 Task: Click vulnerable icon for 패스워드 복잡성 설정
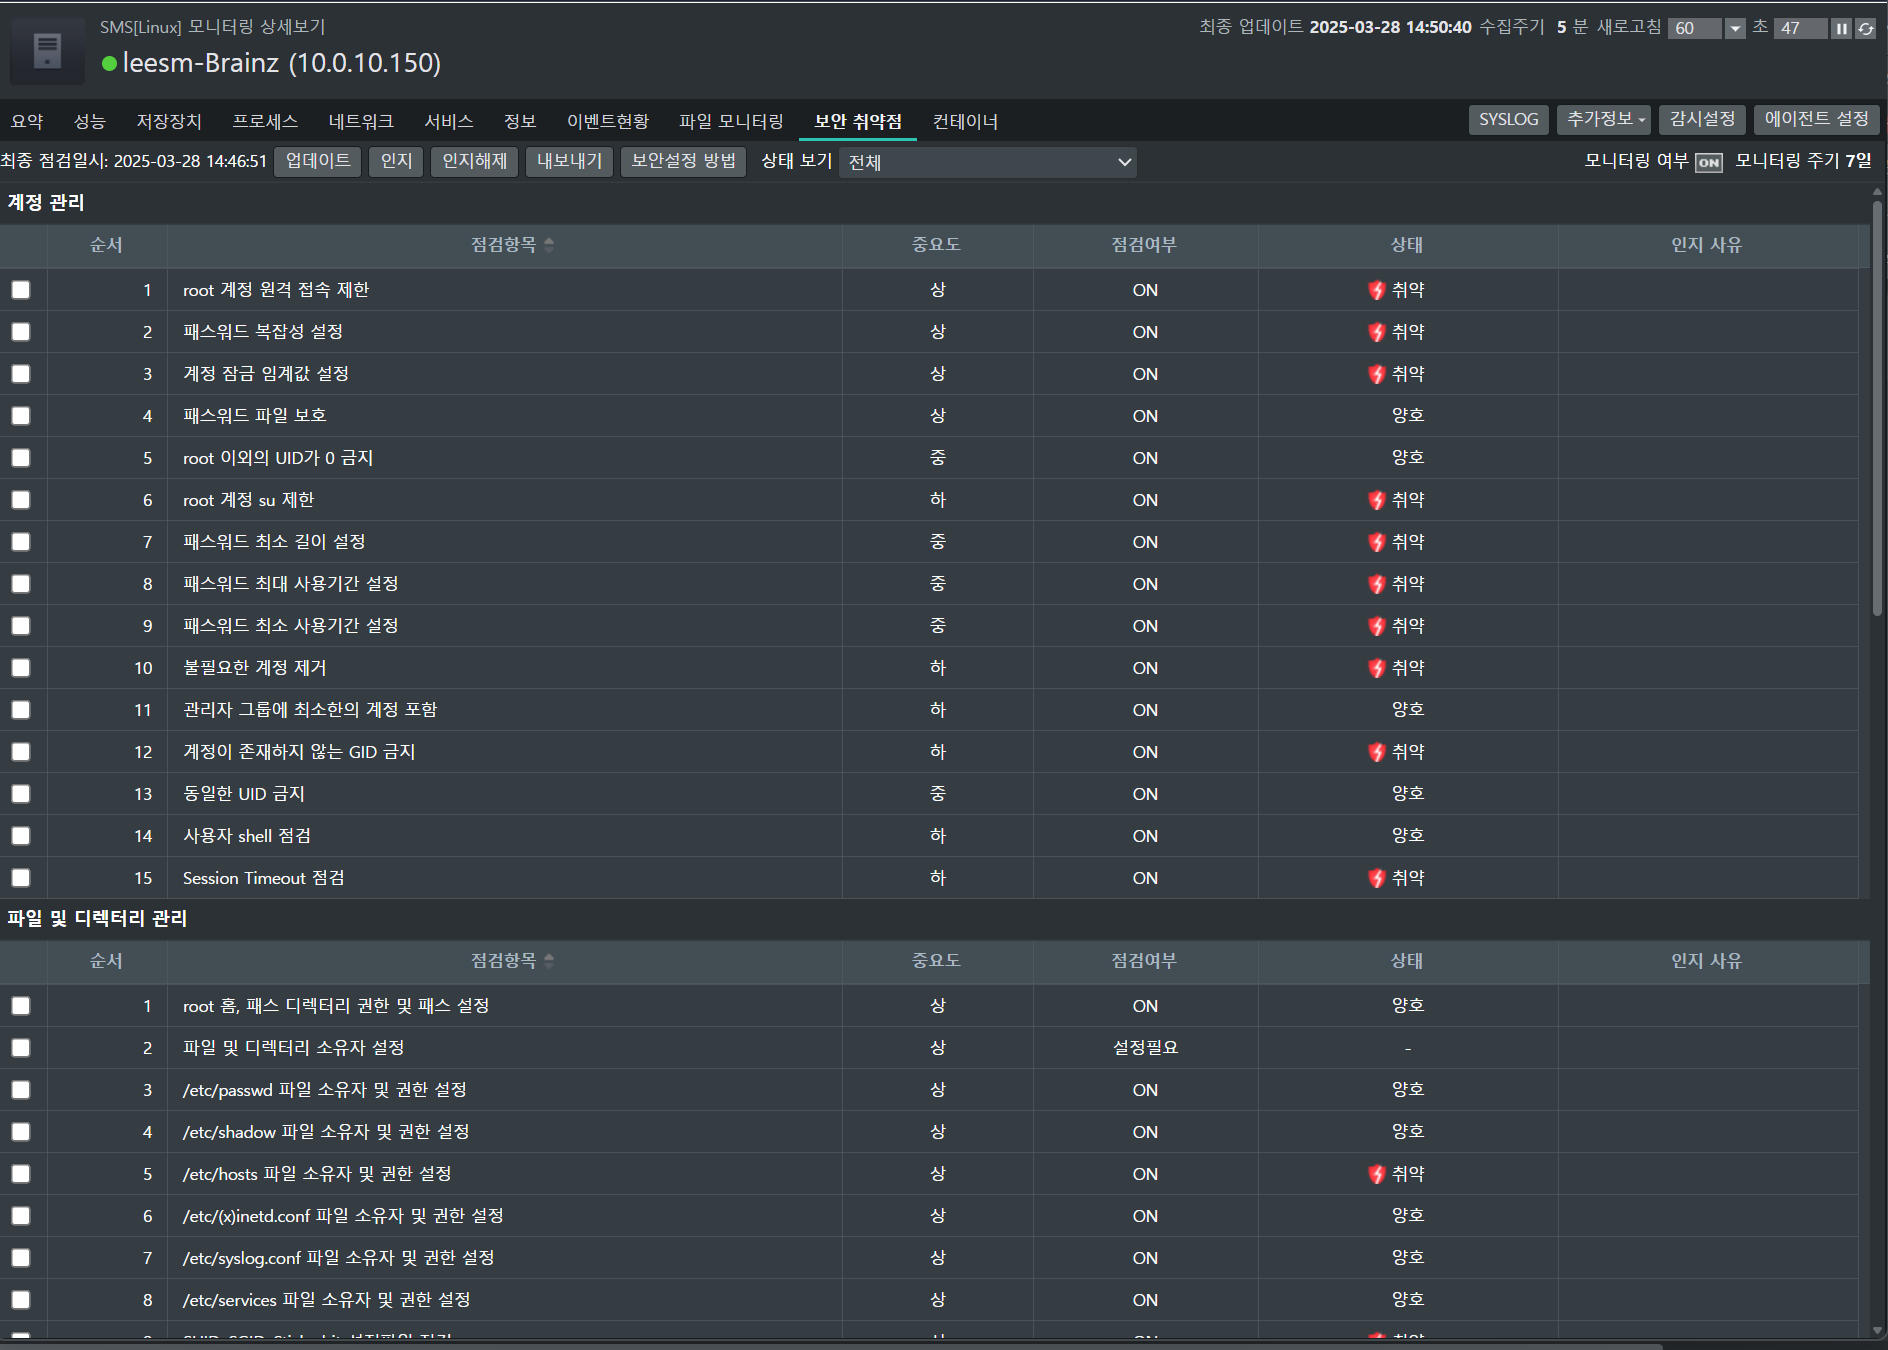point(1377,332)
